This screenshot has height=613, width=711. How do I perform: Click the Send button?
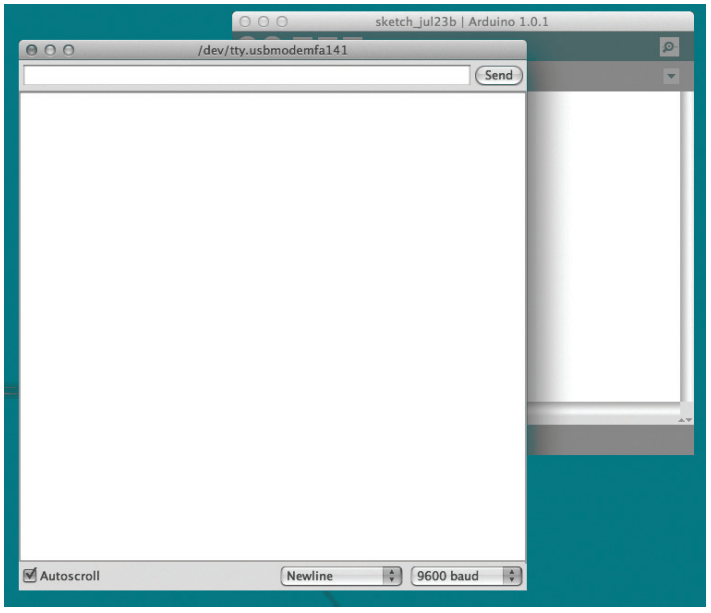498,75
